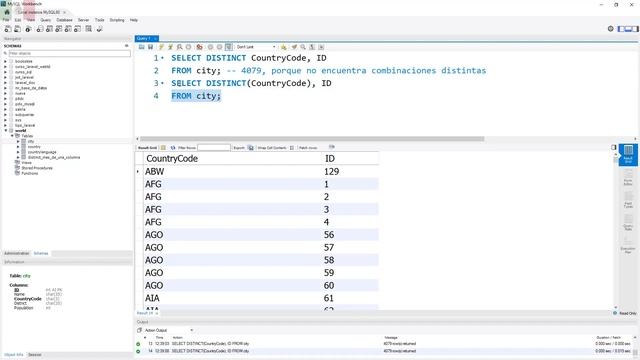Click the search table data icon
This screenshot has height=360, width=640.
(x=89, y=29)
